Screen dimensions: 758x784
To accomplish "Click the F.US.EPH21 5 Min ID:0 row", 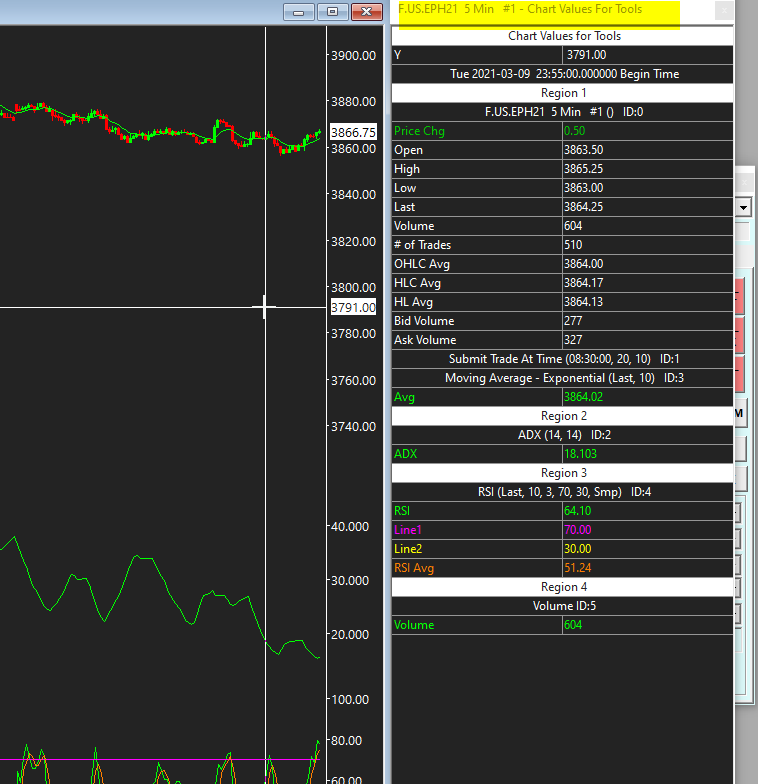I will (x=562, y=112).
